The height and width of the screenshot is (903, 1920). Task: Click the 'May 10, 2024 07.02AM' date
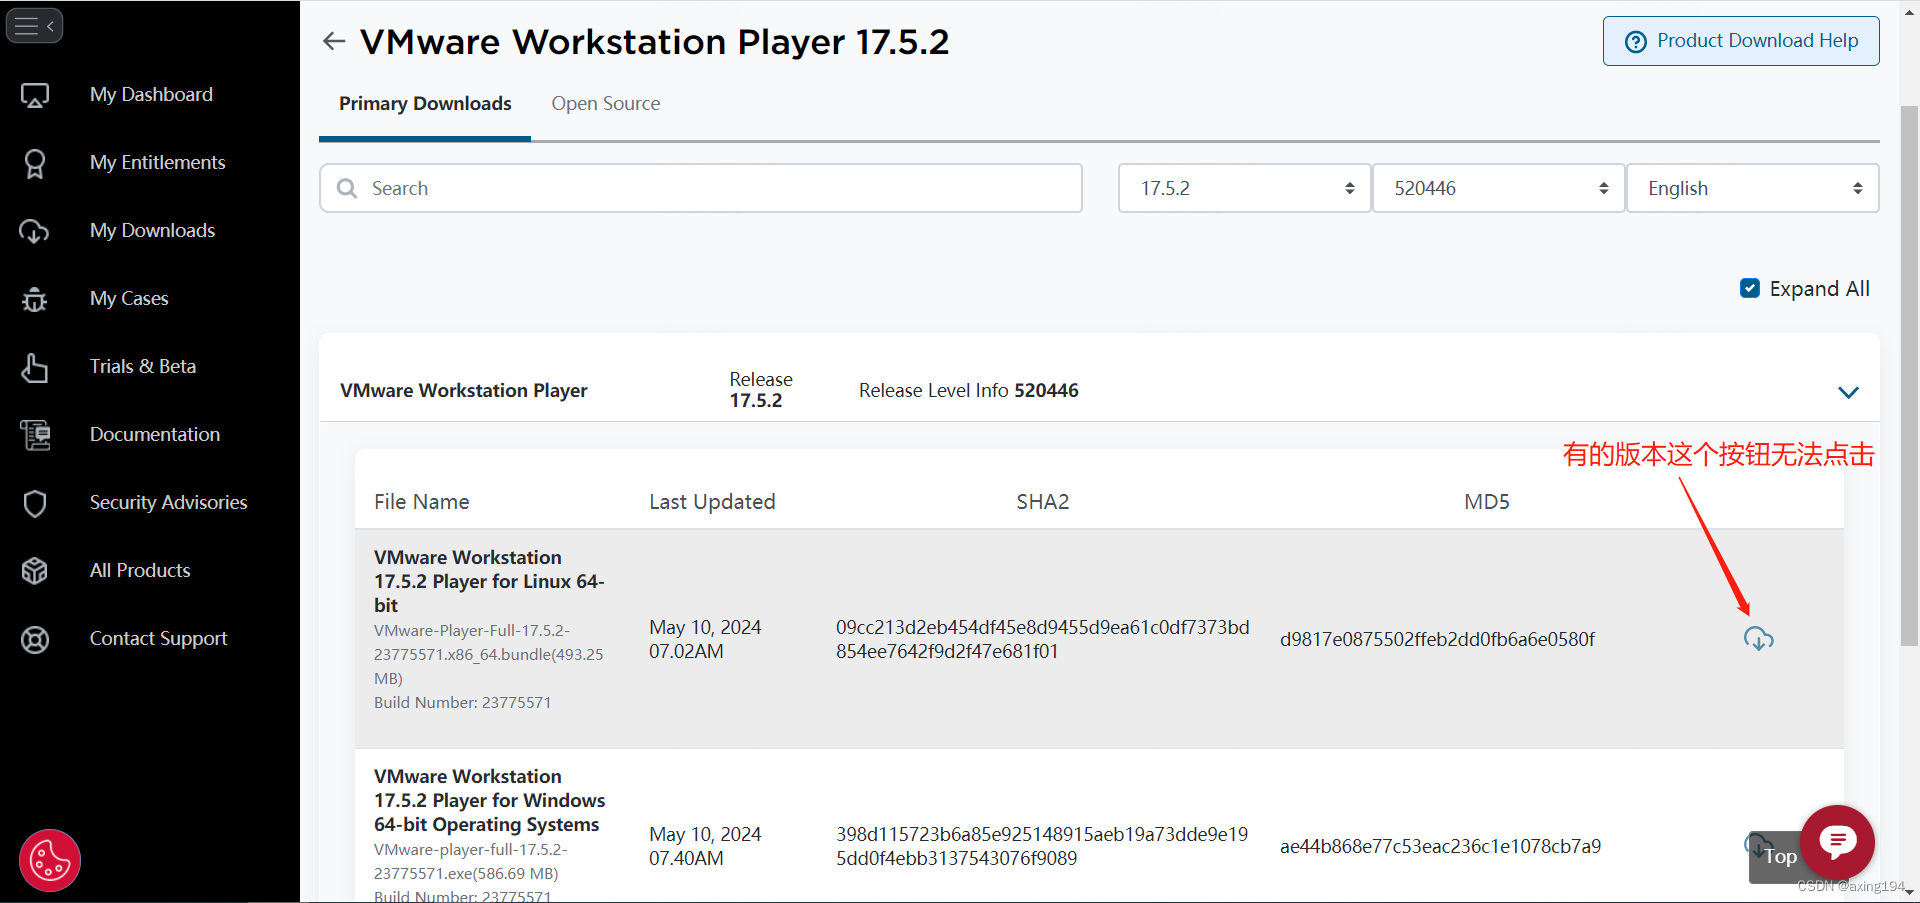click(x=705, y=639)
